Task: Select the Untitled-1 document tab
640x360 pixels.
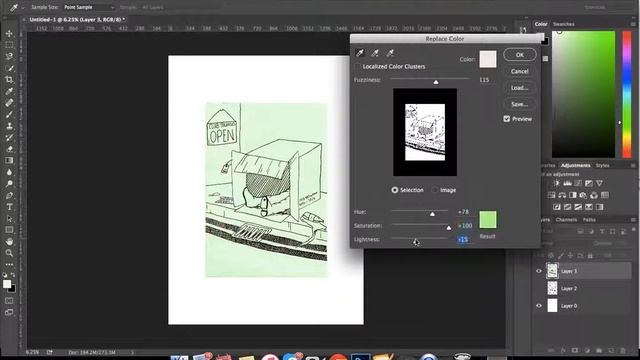Action: [x=77, y=19]
